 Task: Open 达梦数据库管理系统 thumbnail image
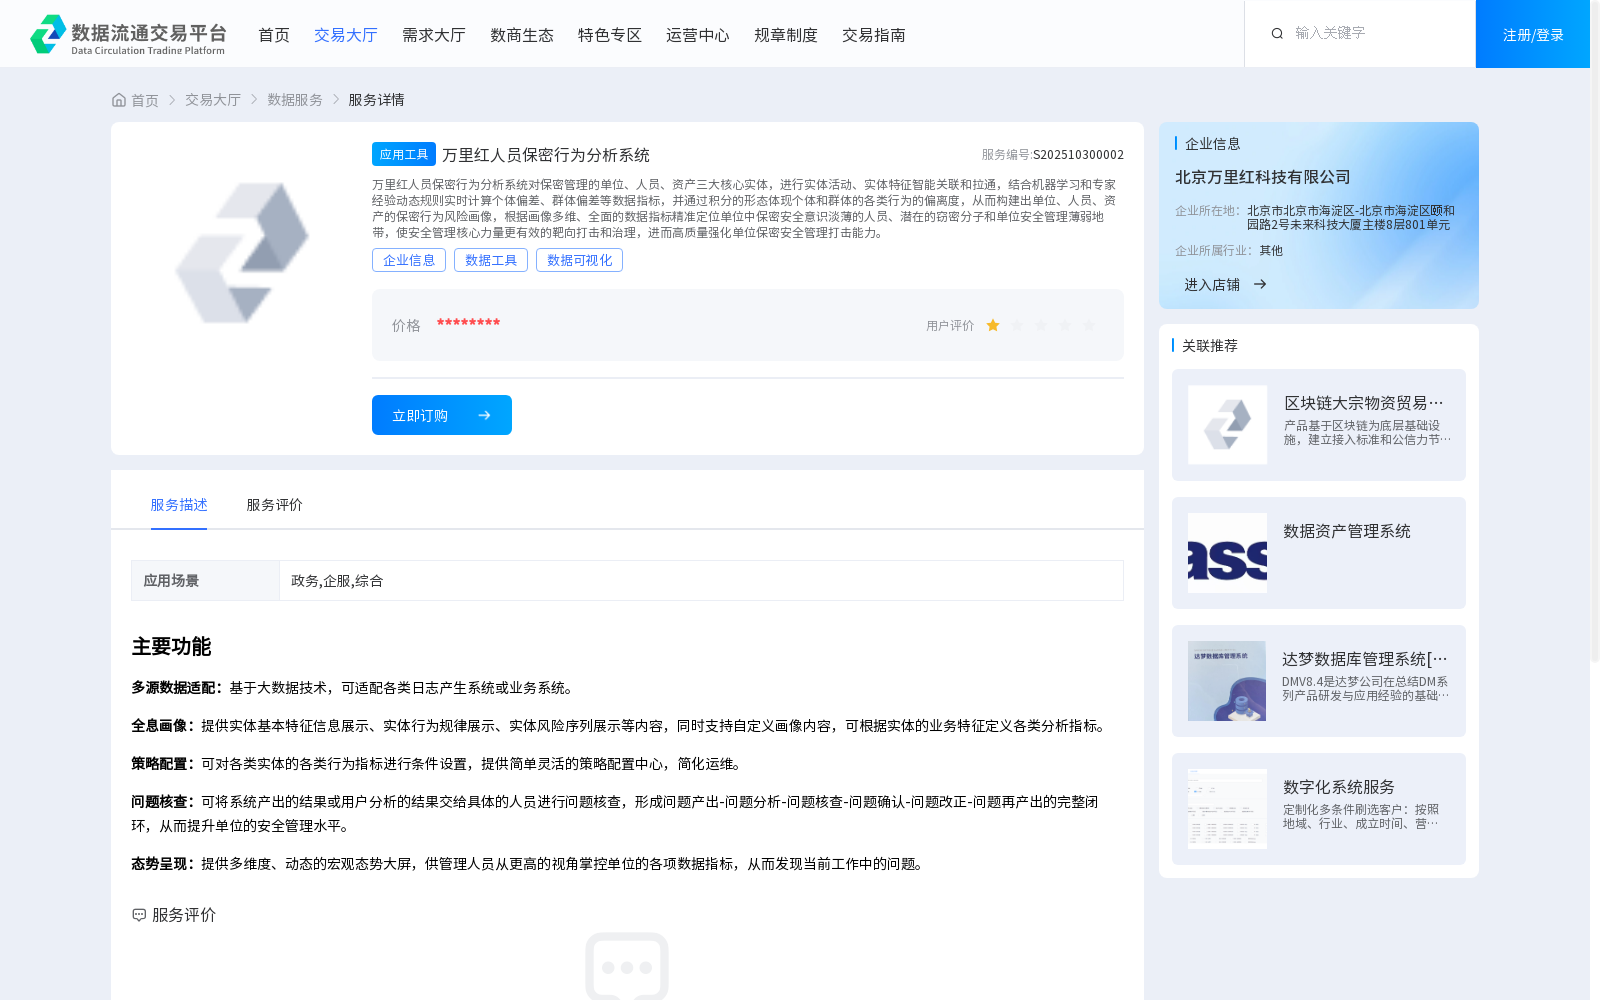coord(1227,681)
